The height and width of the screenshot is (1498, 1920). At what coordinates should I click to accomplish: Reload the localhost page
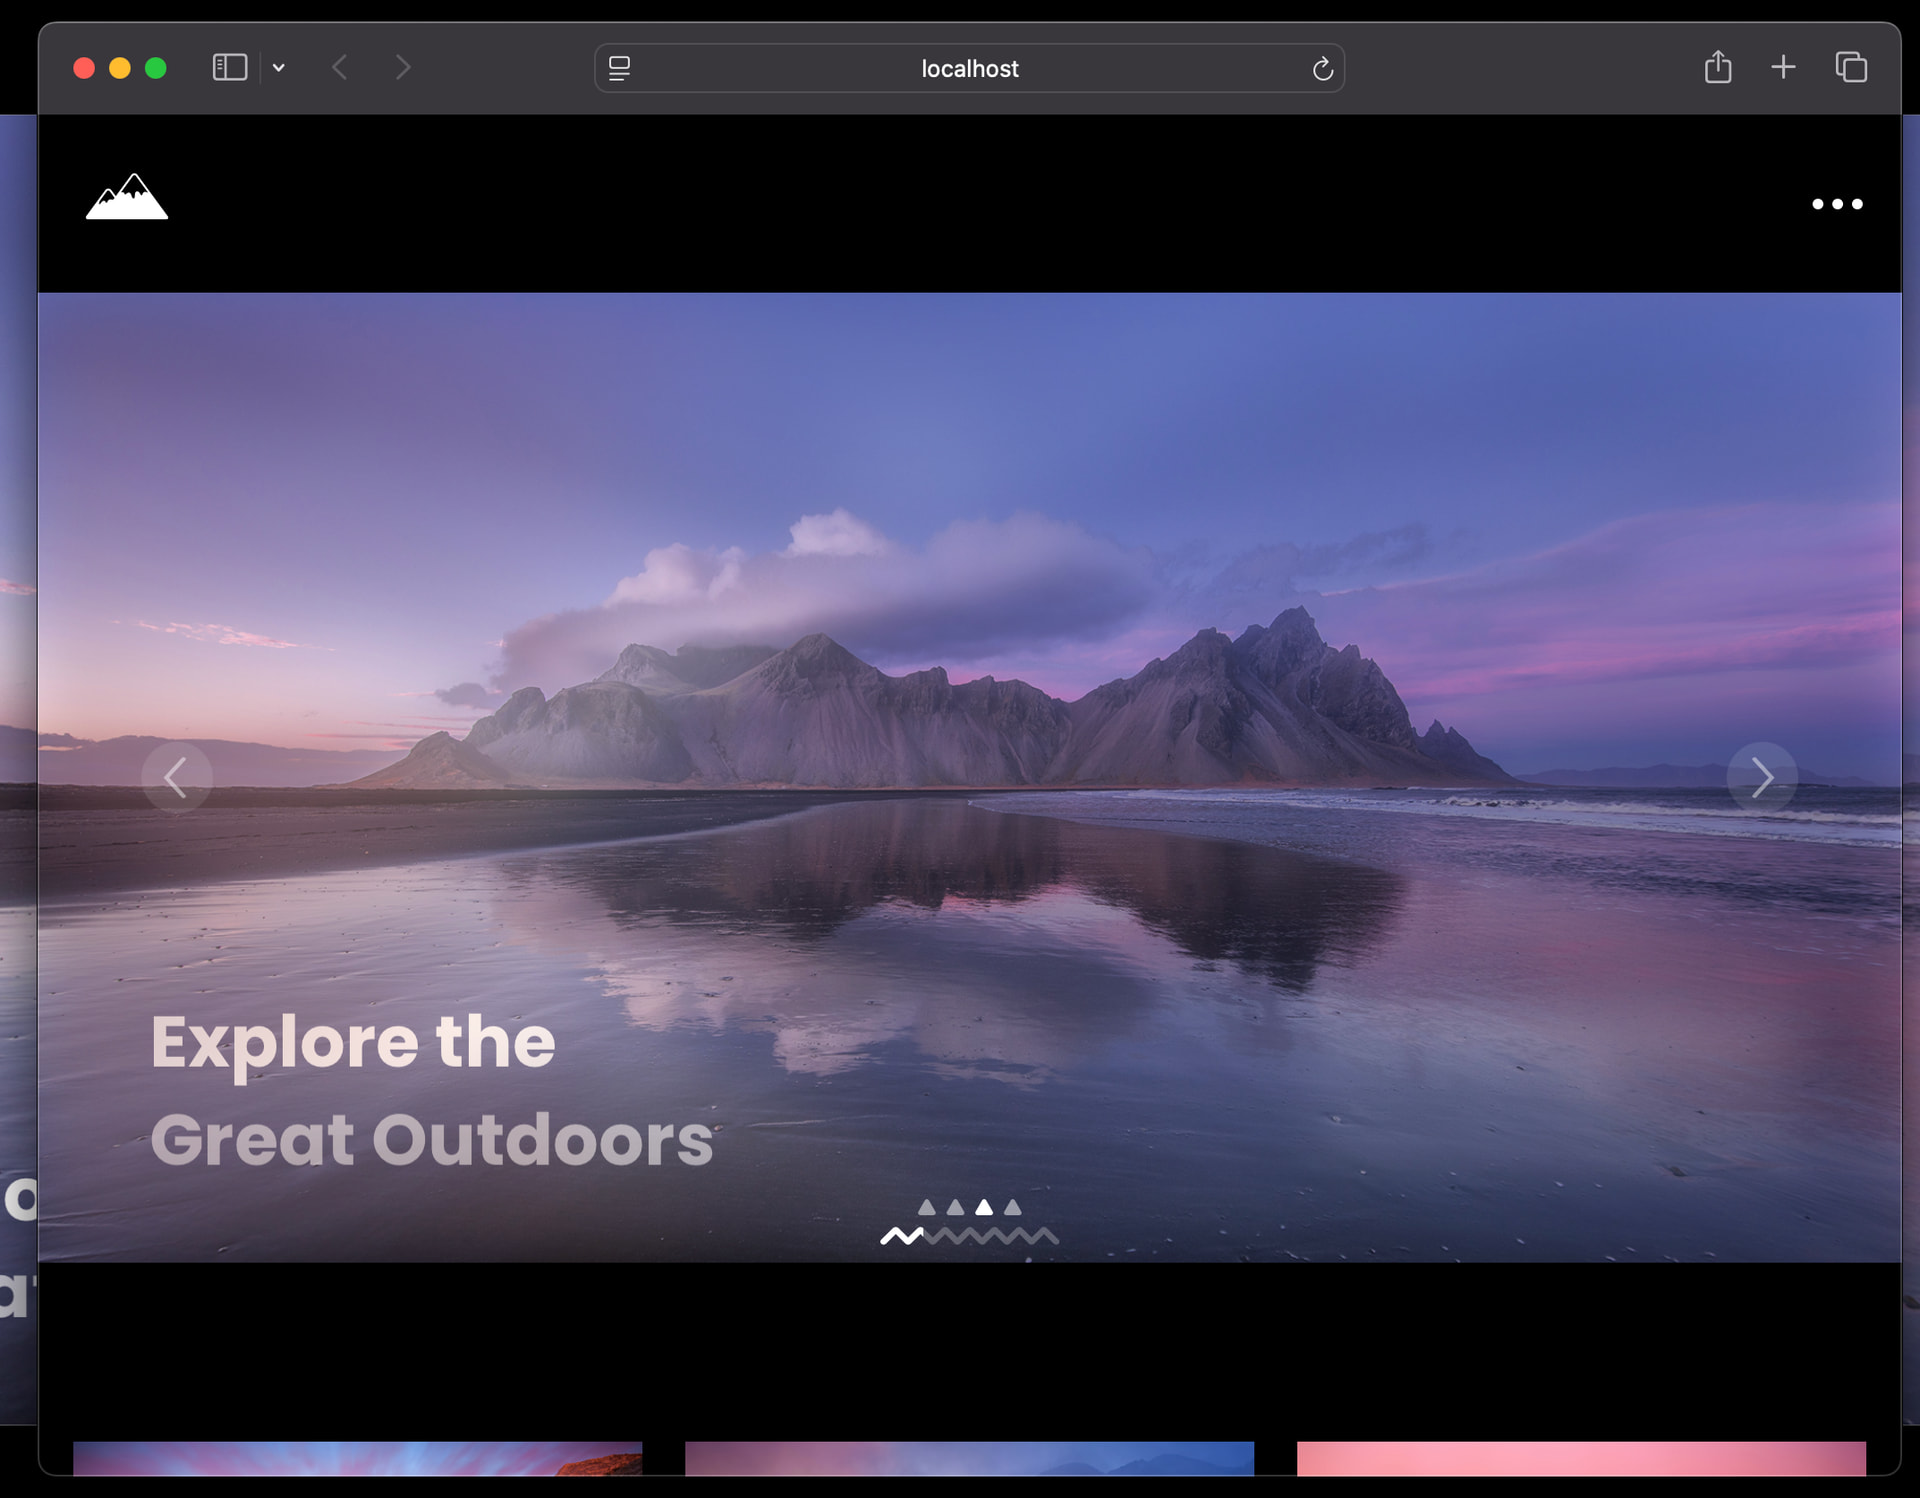point(1322,68)
